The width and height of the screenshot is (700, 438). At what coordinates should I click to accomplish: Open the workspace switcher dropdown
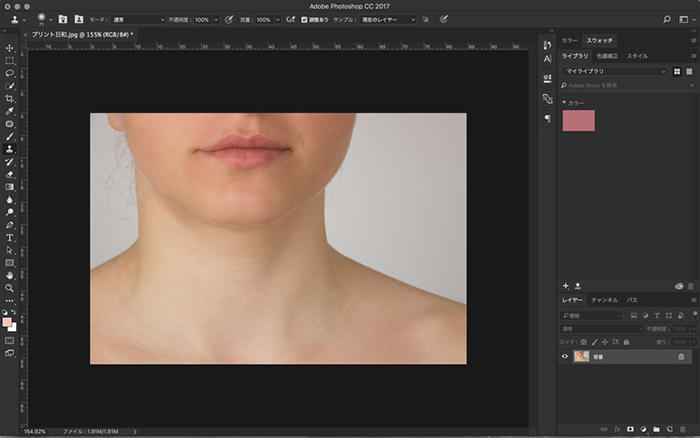tap(686, 19)
